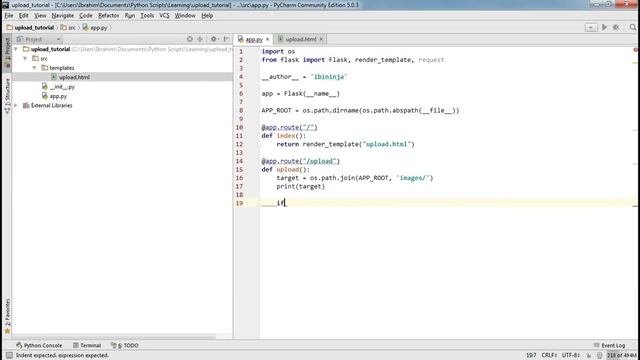Click 'Indent expected' status bar message
Screen dimensions: 640x360
(62, 356)
